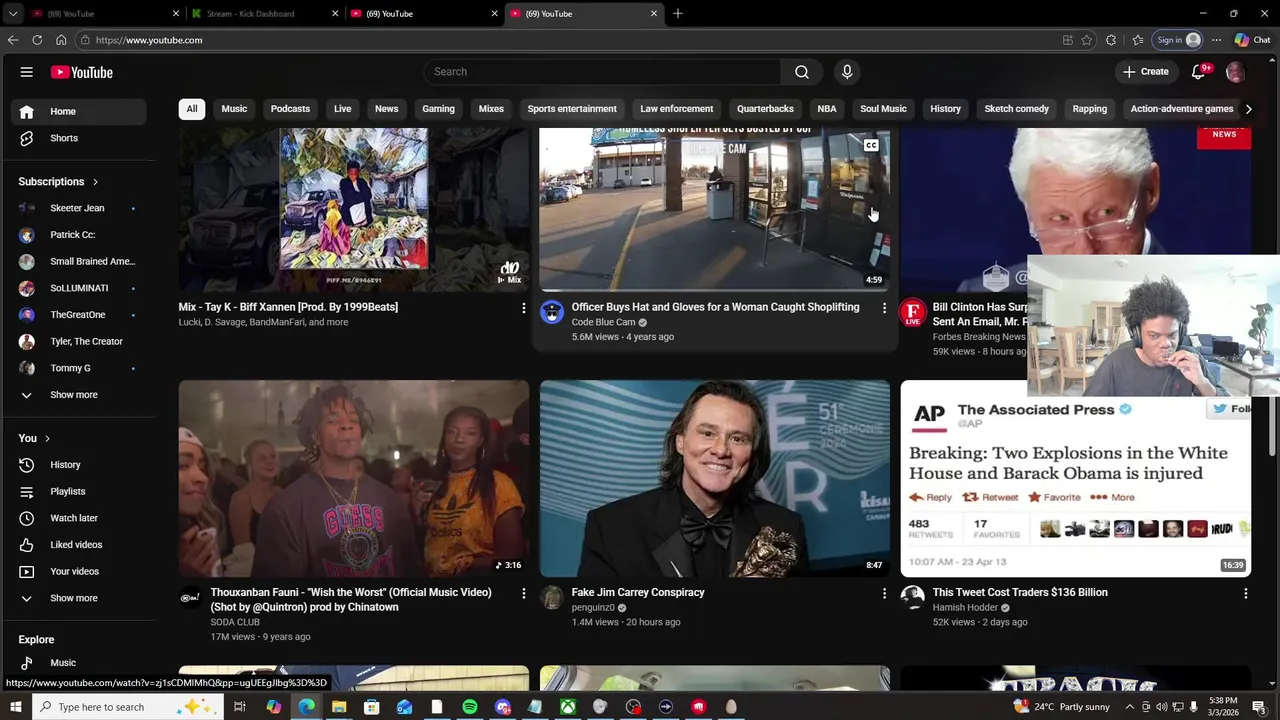Open the YouTube hamburger guide menu
The image size is (1280, 720).
(x=27, y=72)
